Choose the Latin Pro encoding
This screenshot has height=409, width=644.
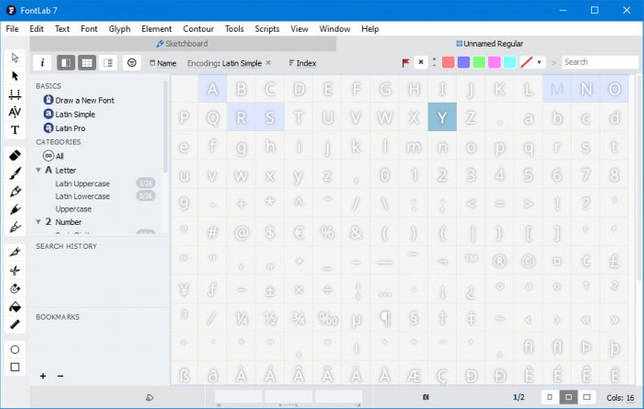click(x=64, y=128)
